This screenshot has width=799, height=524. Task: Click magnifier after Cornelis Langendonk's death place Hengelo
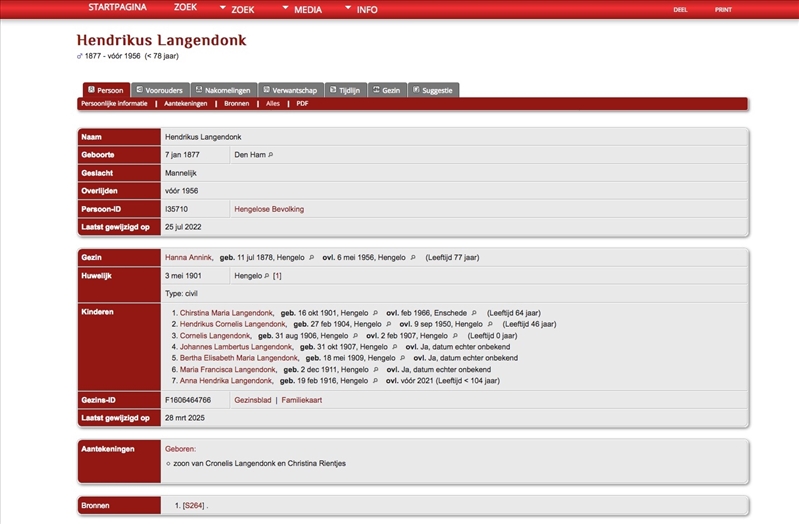[455, 336]
